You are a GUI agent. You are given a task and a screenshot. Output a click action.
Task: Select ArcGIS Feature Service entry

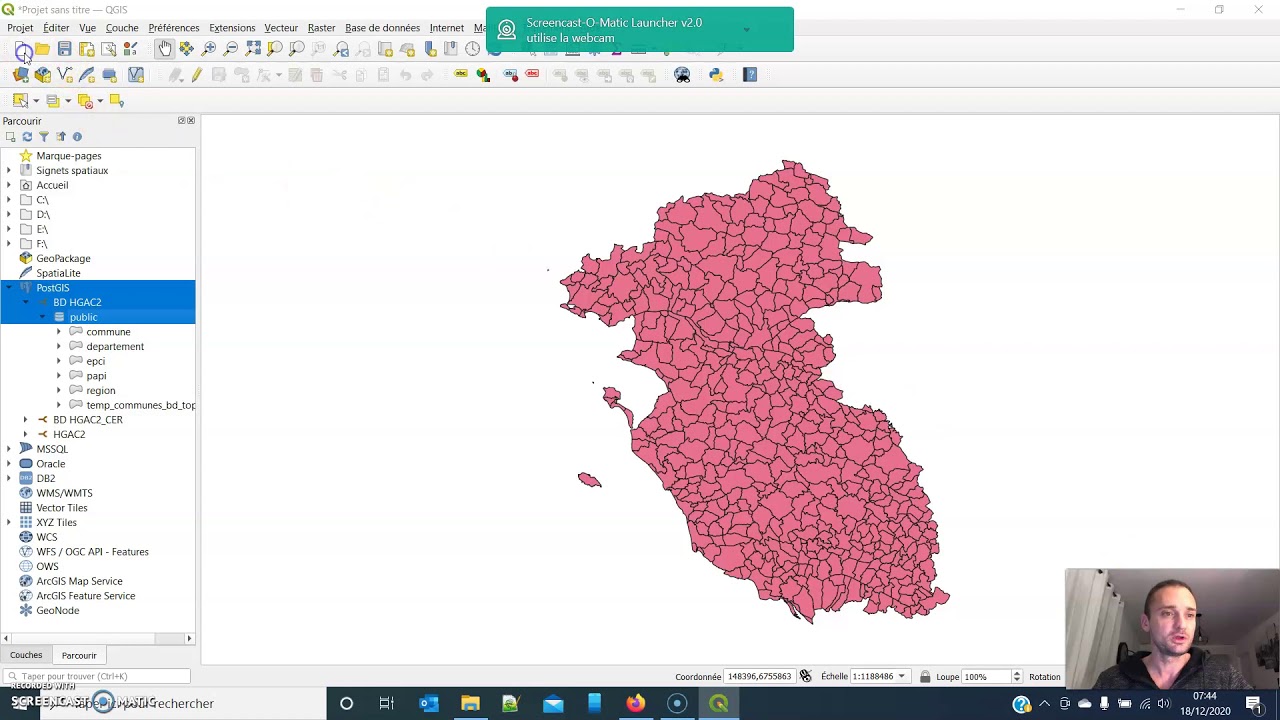(85, 596)
